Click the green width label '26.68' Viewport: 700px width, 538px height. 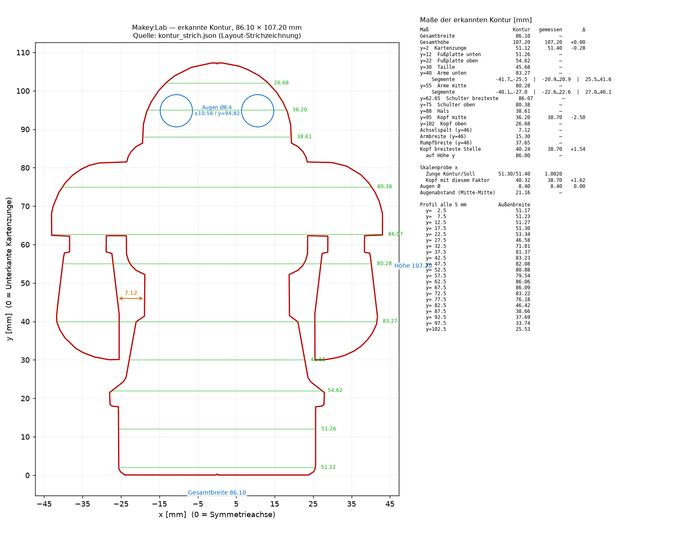tap(281, 83)
